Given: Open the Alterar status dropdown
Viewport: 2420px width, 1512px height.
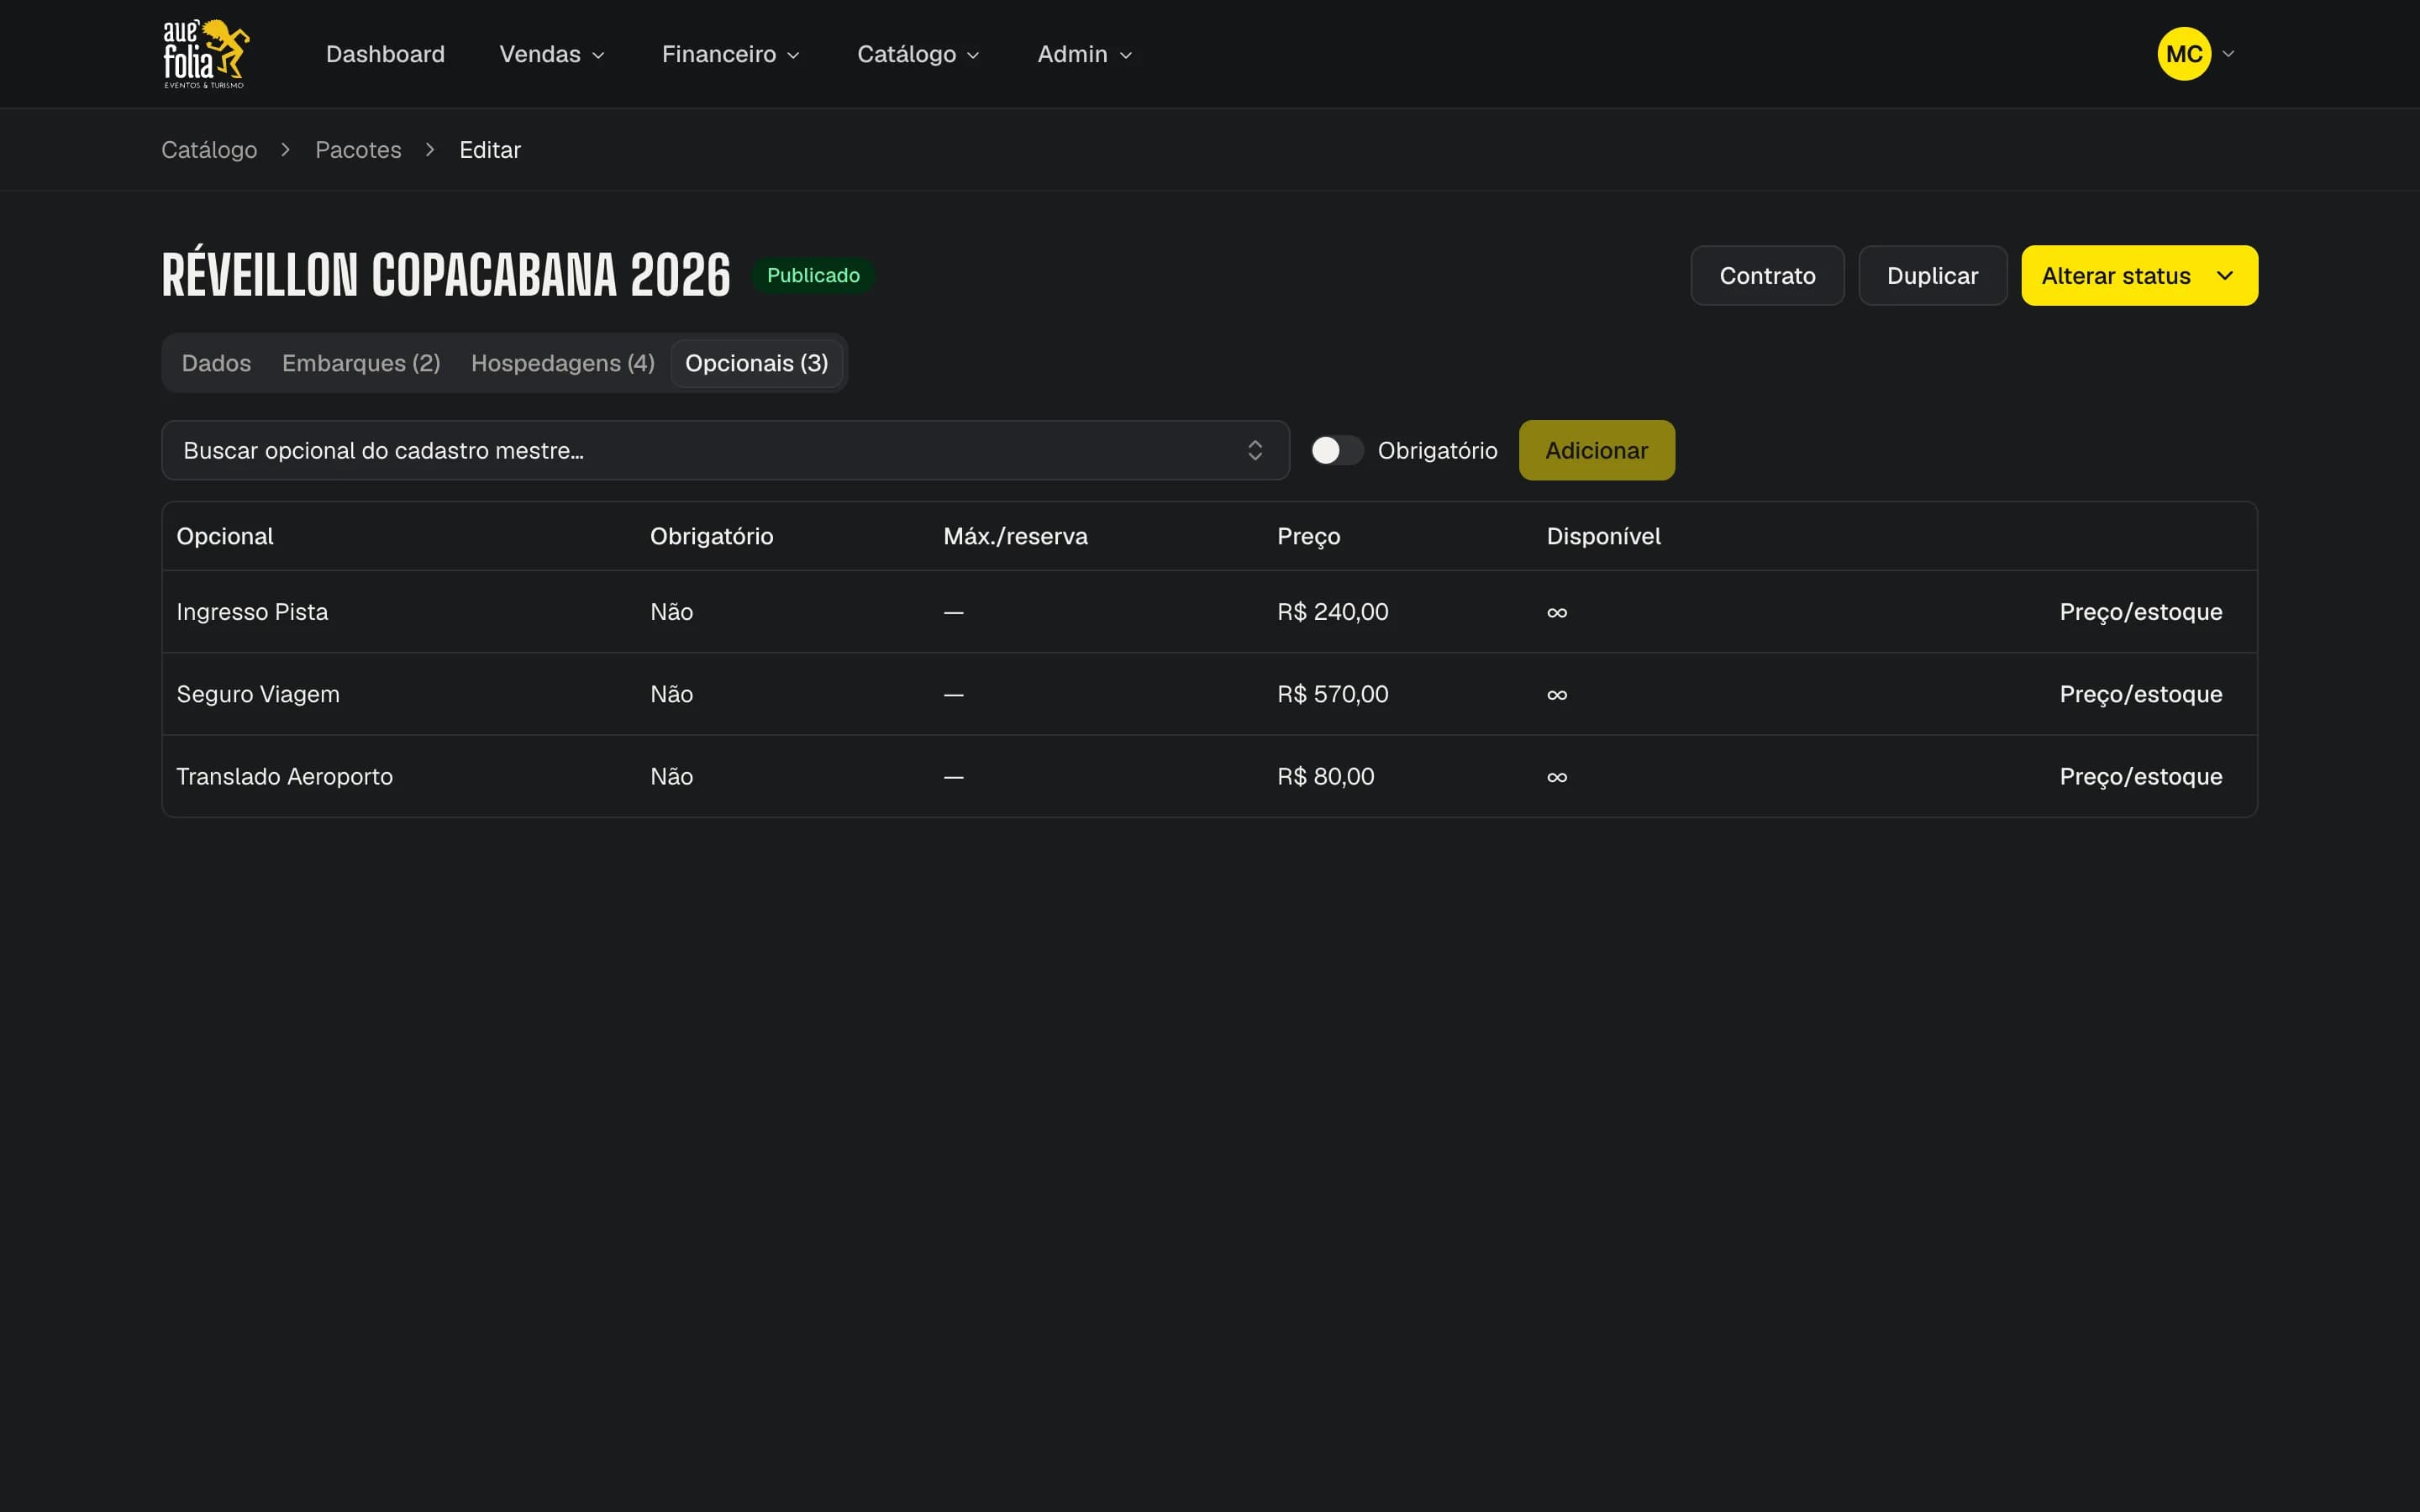Looking at the screenshot, I should [2139, 276].
